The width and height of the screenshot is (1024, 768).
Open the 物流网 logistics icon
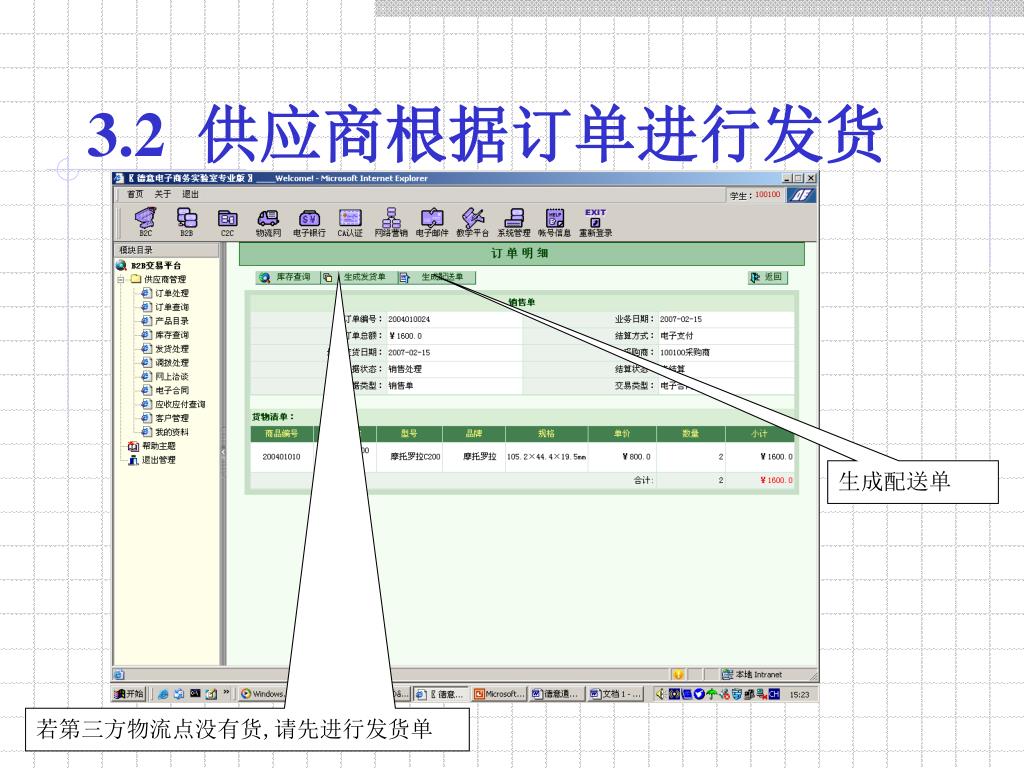[x=268, y=222]
